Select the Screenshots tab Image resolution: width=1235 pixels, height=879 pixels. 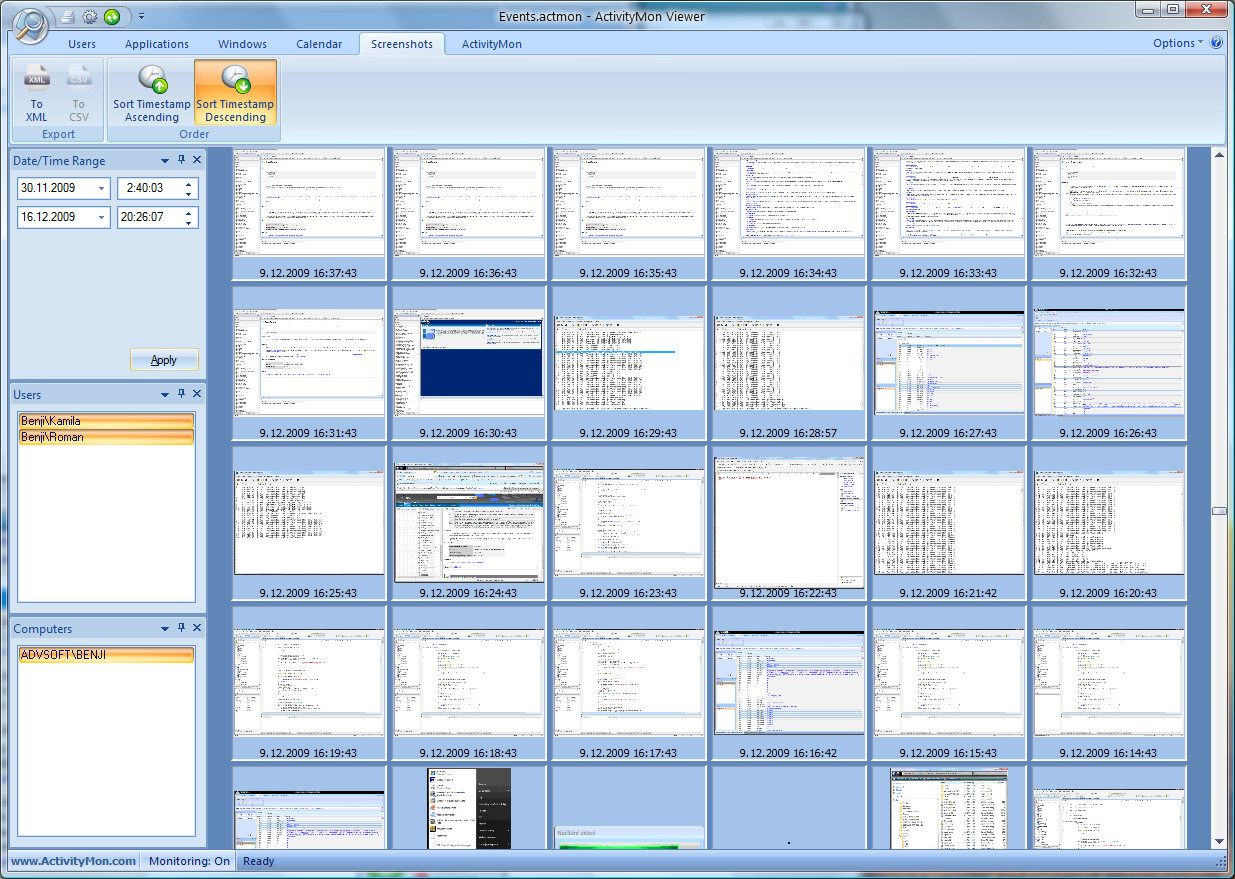coord(402,44)
